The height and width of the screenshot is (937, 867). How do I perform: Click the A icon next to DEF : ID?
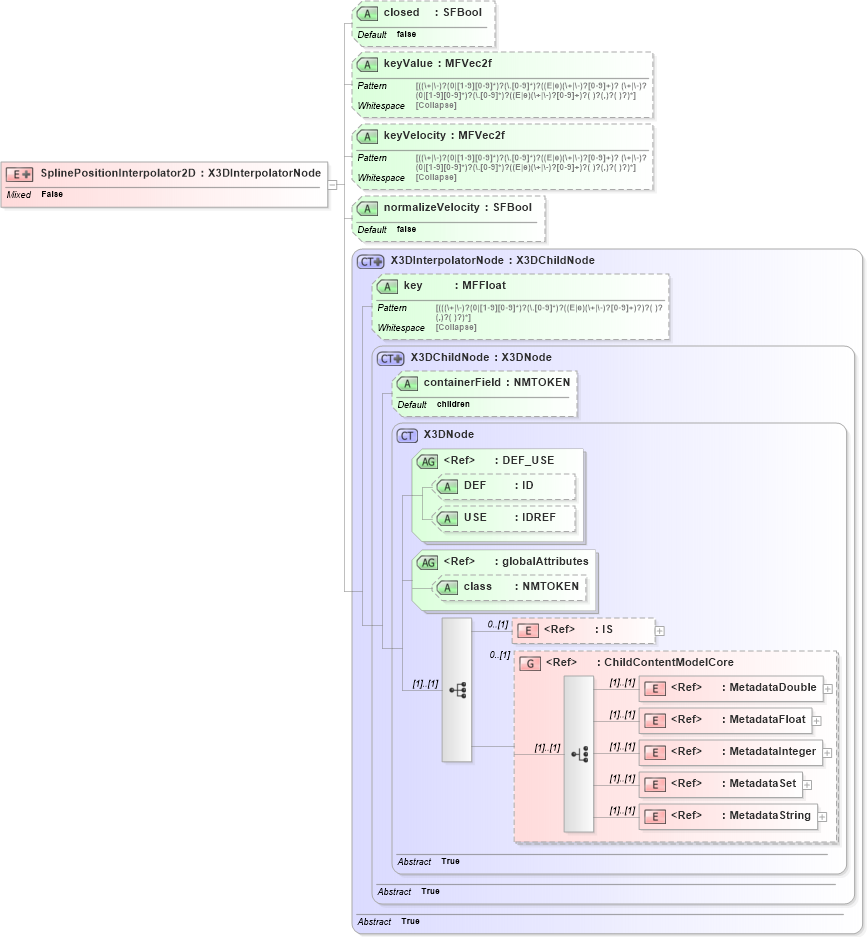(448, 486)
